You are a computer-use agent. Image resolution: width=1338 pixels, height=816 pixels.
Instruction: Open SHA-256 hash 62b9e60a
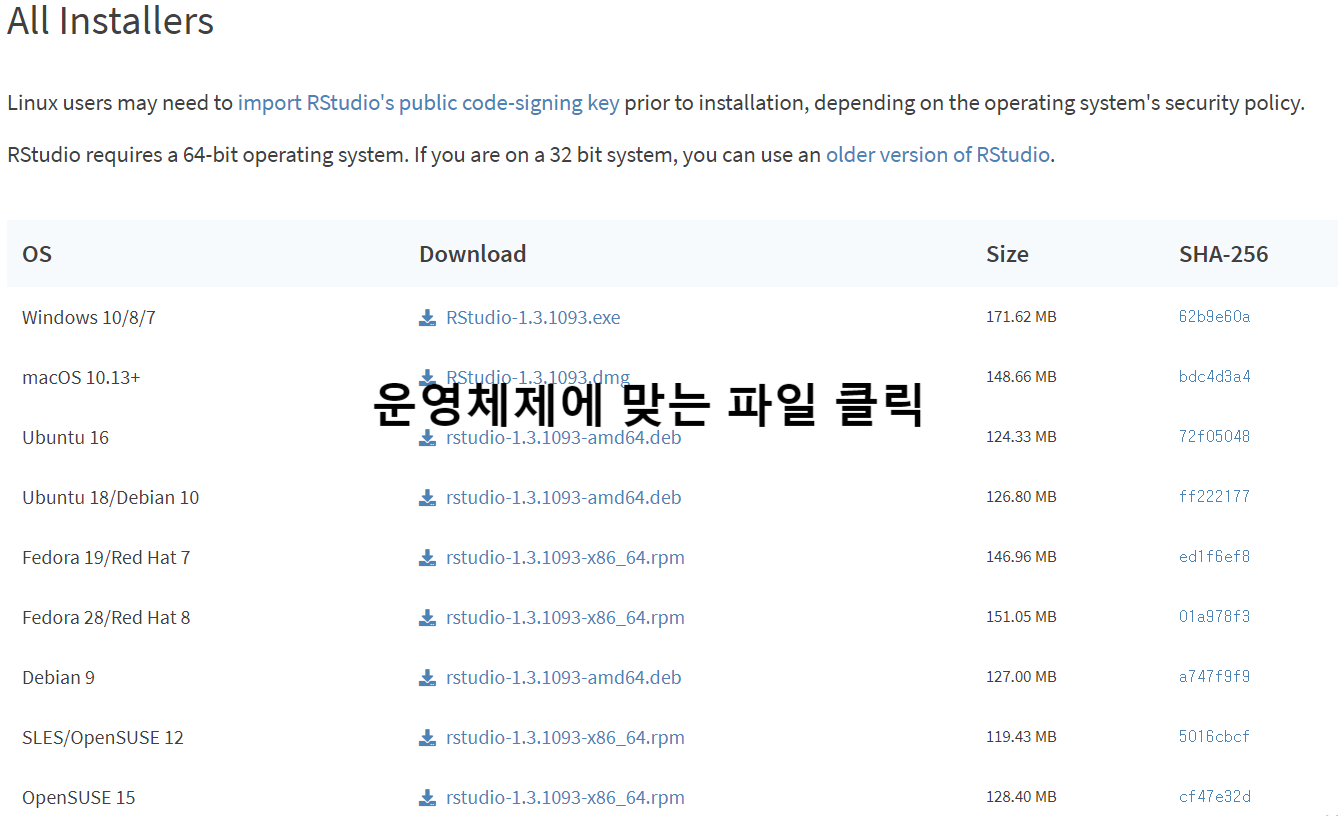coord(1214,317)
